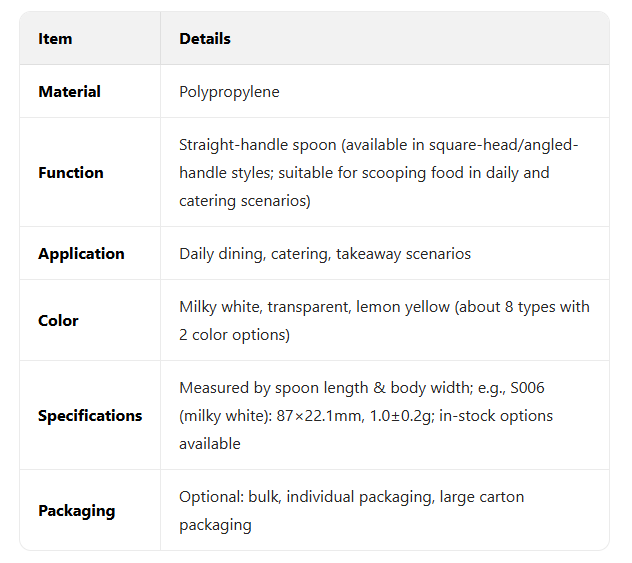Select the "Function" row label
The image size is (632, 563).
click(70, 173)
